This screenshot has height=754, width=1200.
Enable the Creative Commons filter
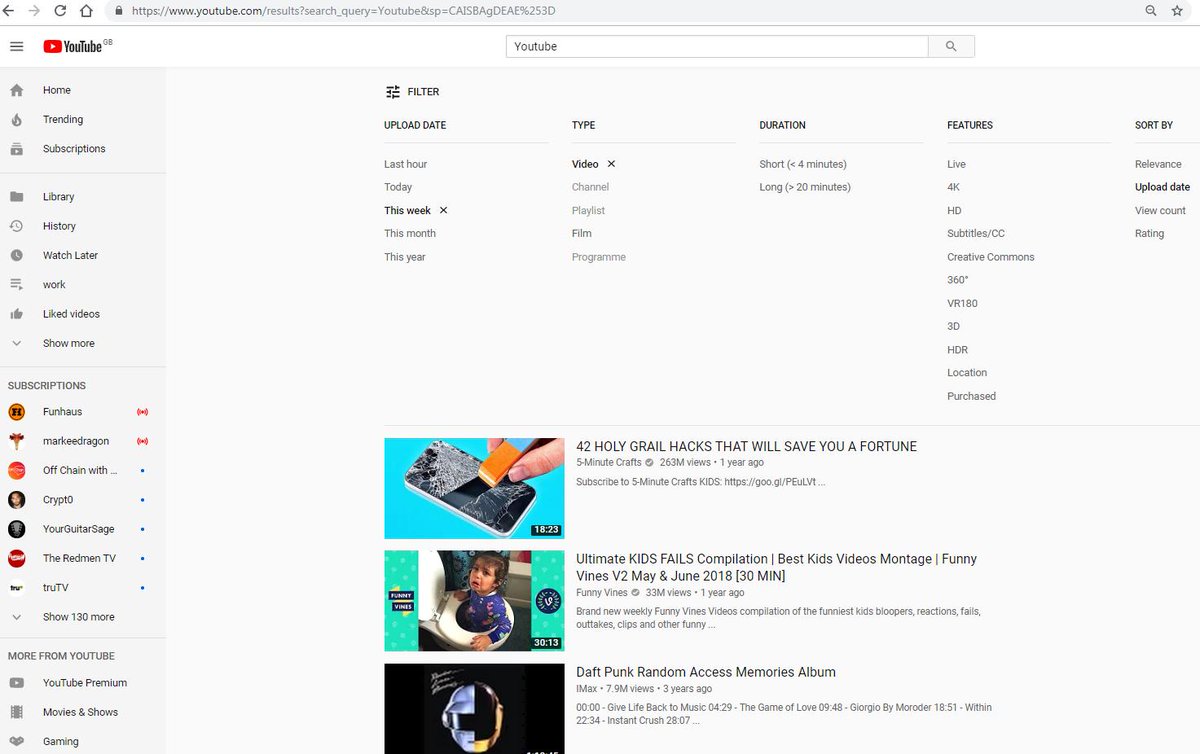pos(991,257)
